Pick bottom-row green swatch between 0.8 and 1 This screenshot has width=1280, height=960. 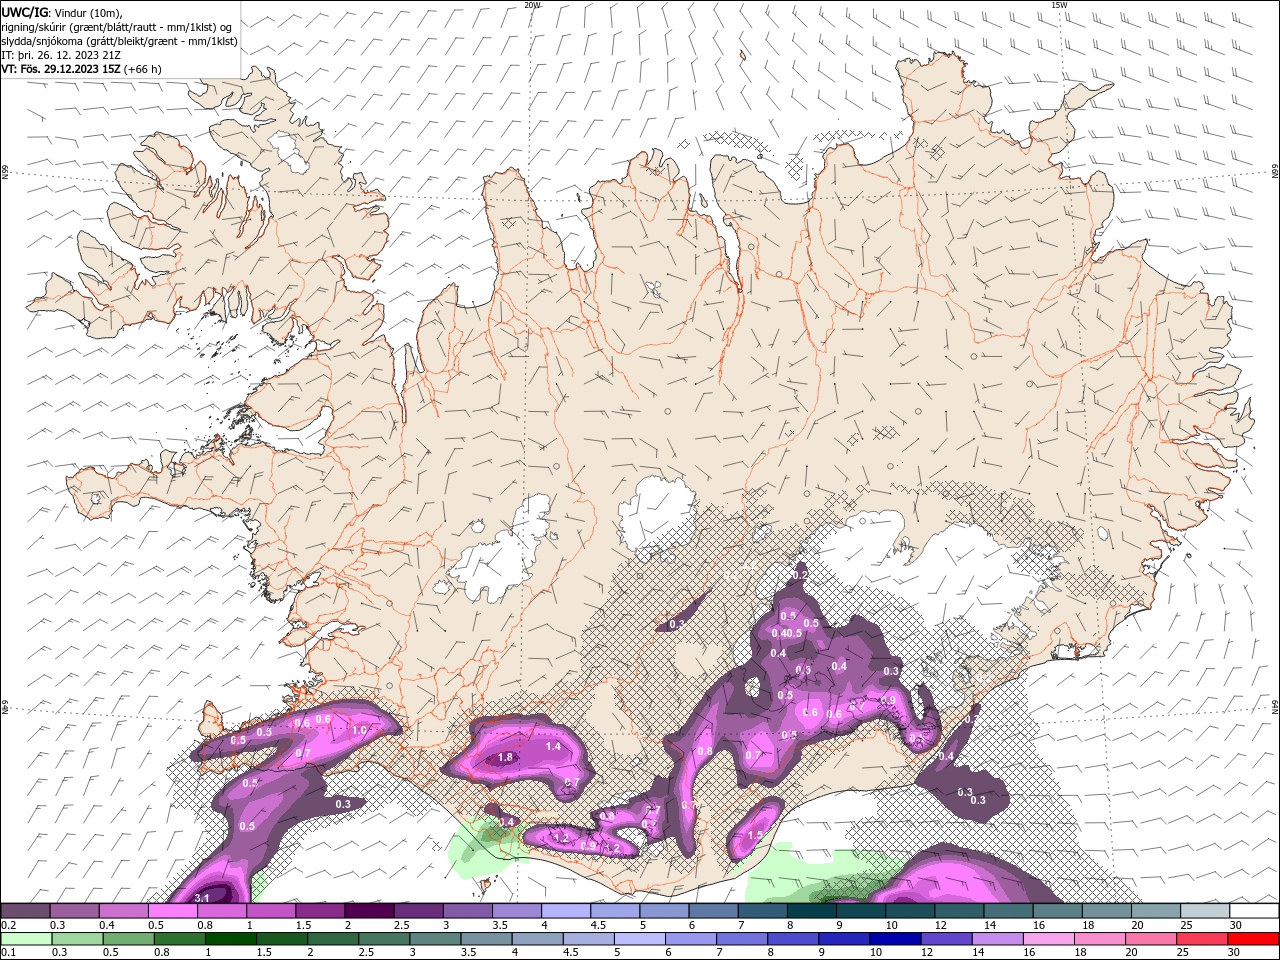tap(180, 939)
